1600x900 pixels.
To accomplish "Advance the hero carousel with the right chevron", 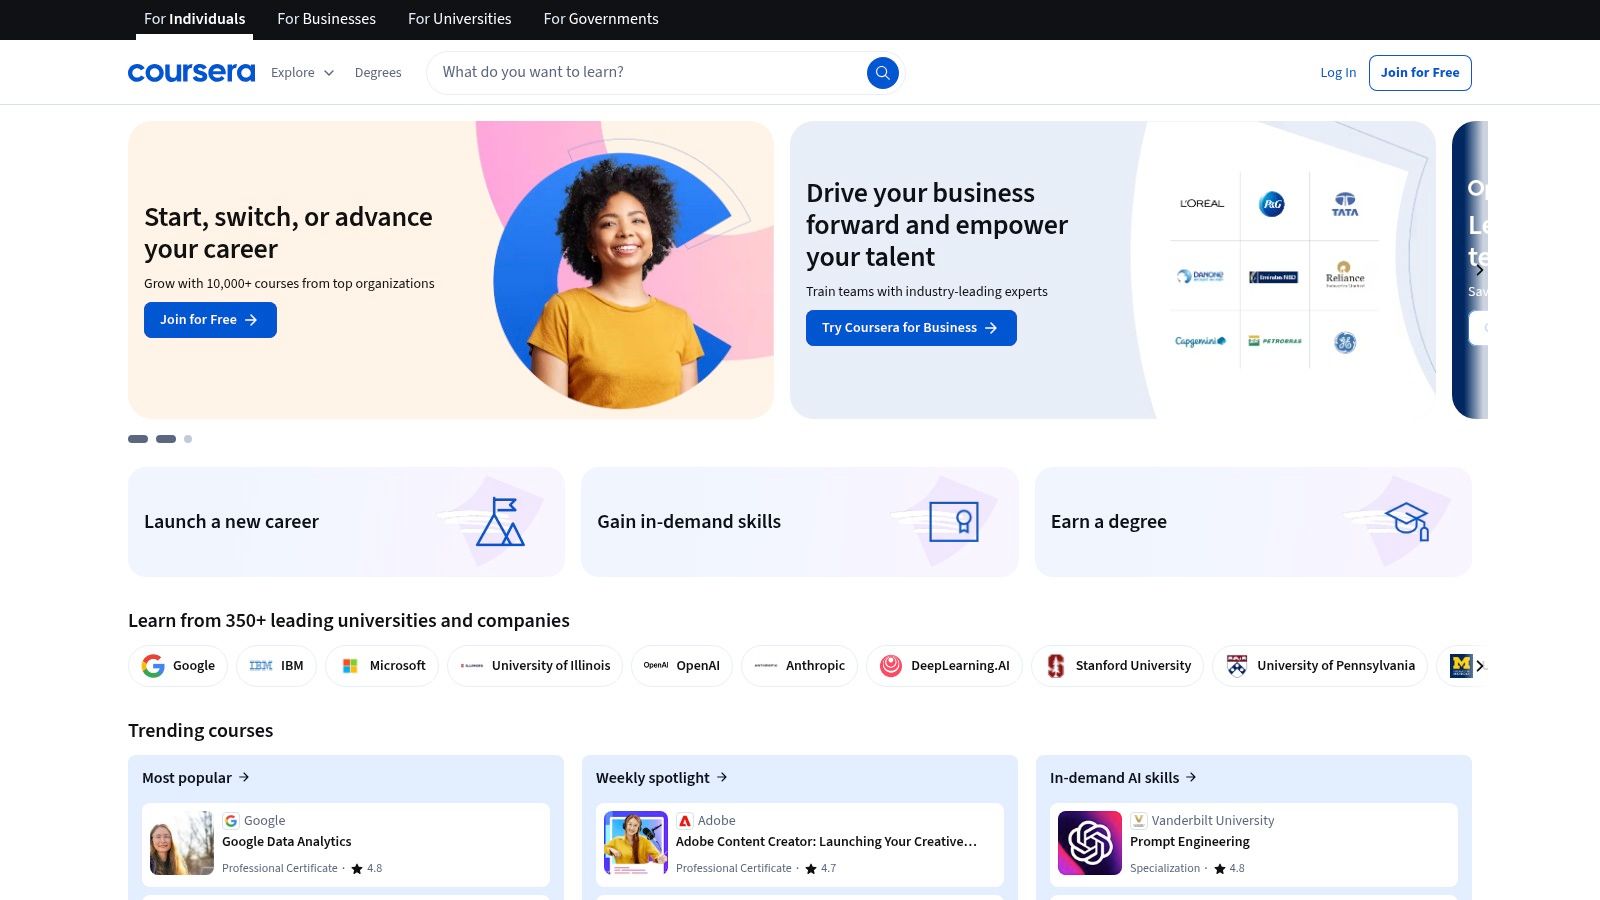I will pyautogui.click(x=1480, y=270).
